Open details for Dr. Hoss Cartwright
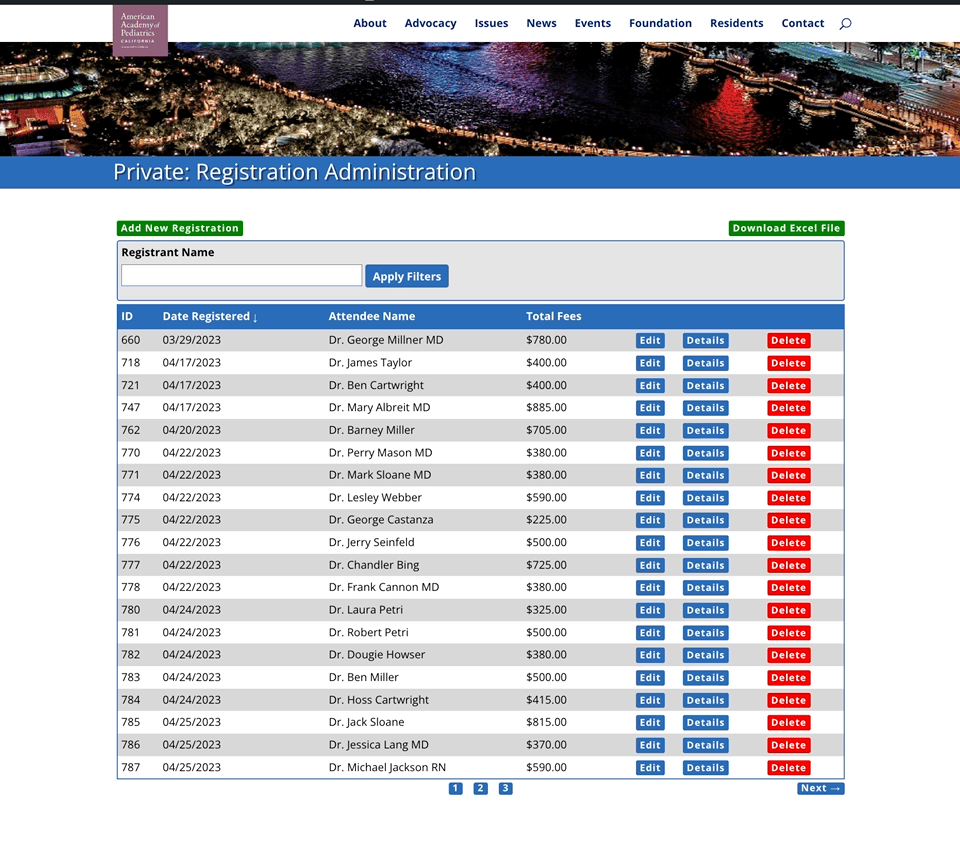The image size is (960, 857). [x=705, y=700]
